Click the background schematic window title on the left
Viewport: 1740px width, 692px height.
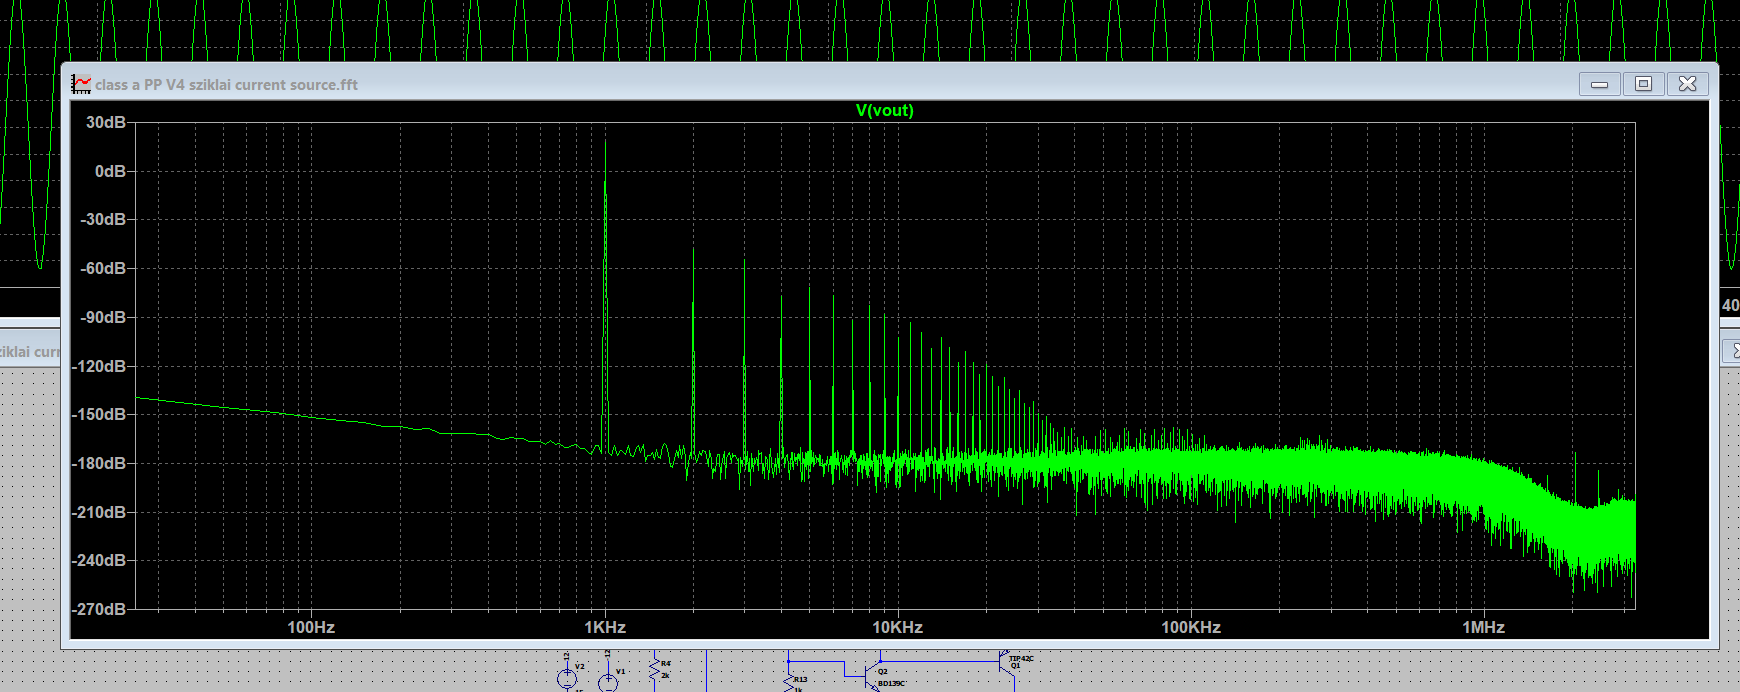coord(30,352)
